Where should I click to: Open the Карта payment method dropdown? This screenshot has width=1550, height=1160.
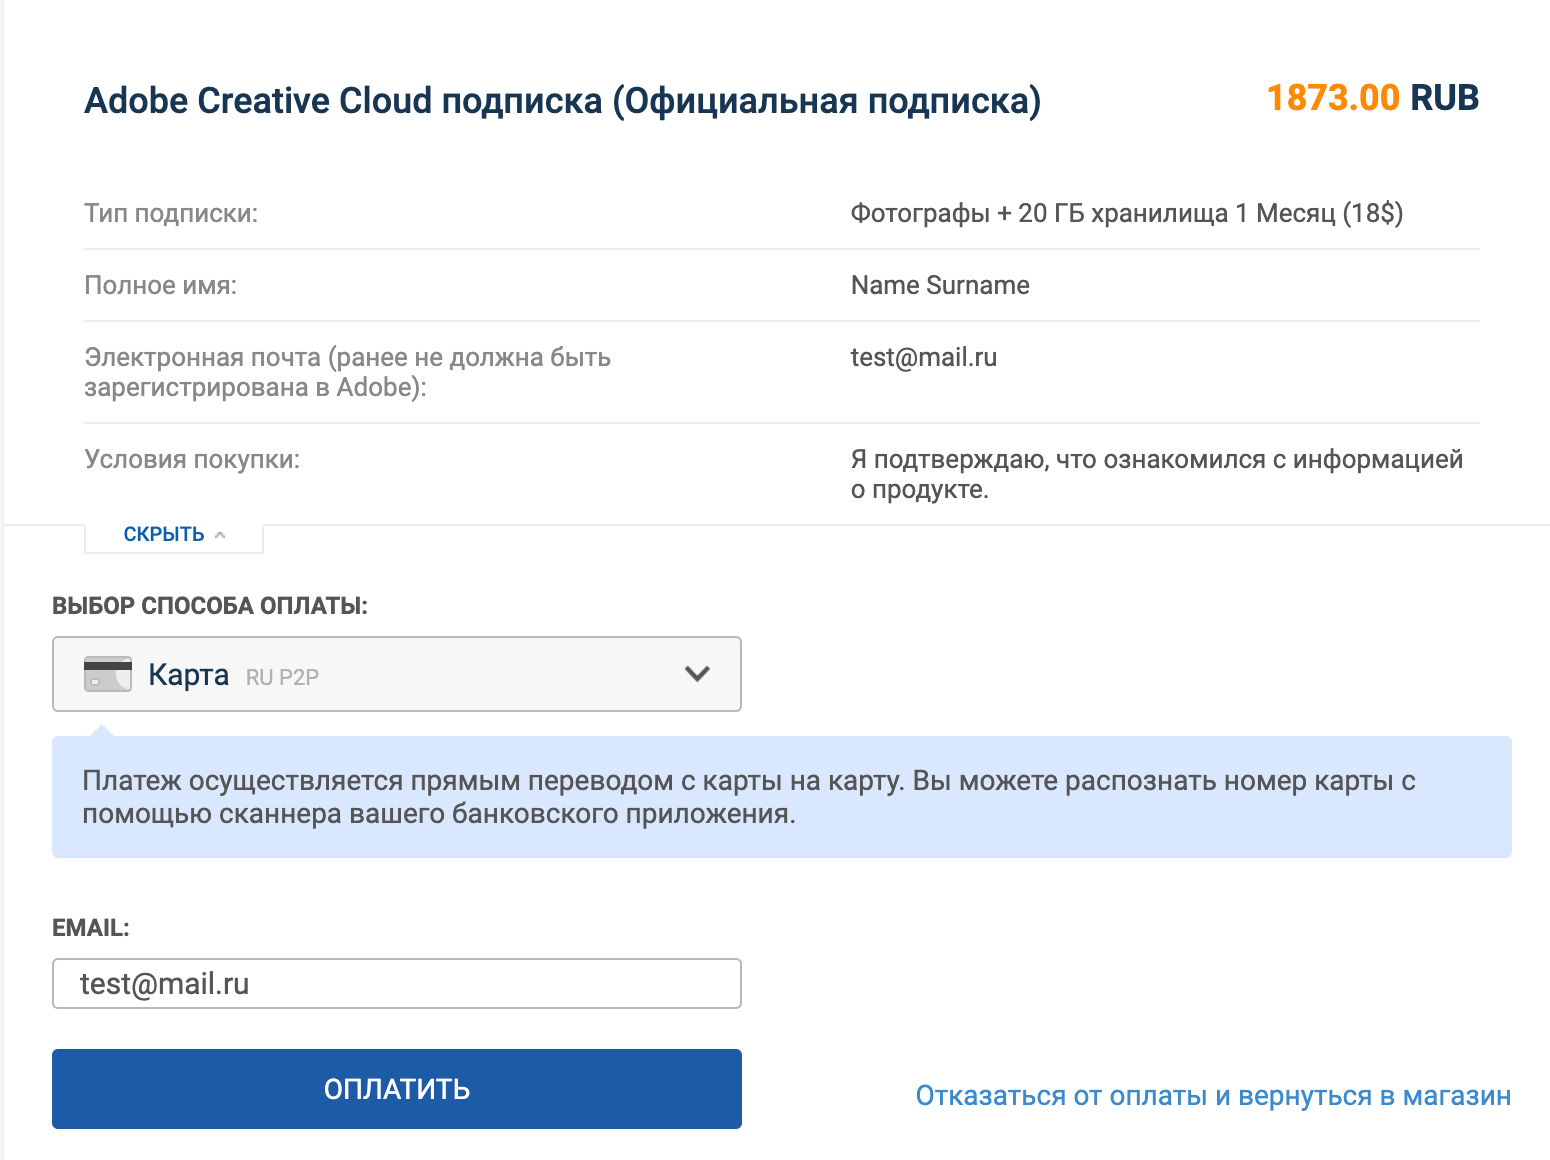tap(397, 674)
